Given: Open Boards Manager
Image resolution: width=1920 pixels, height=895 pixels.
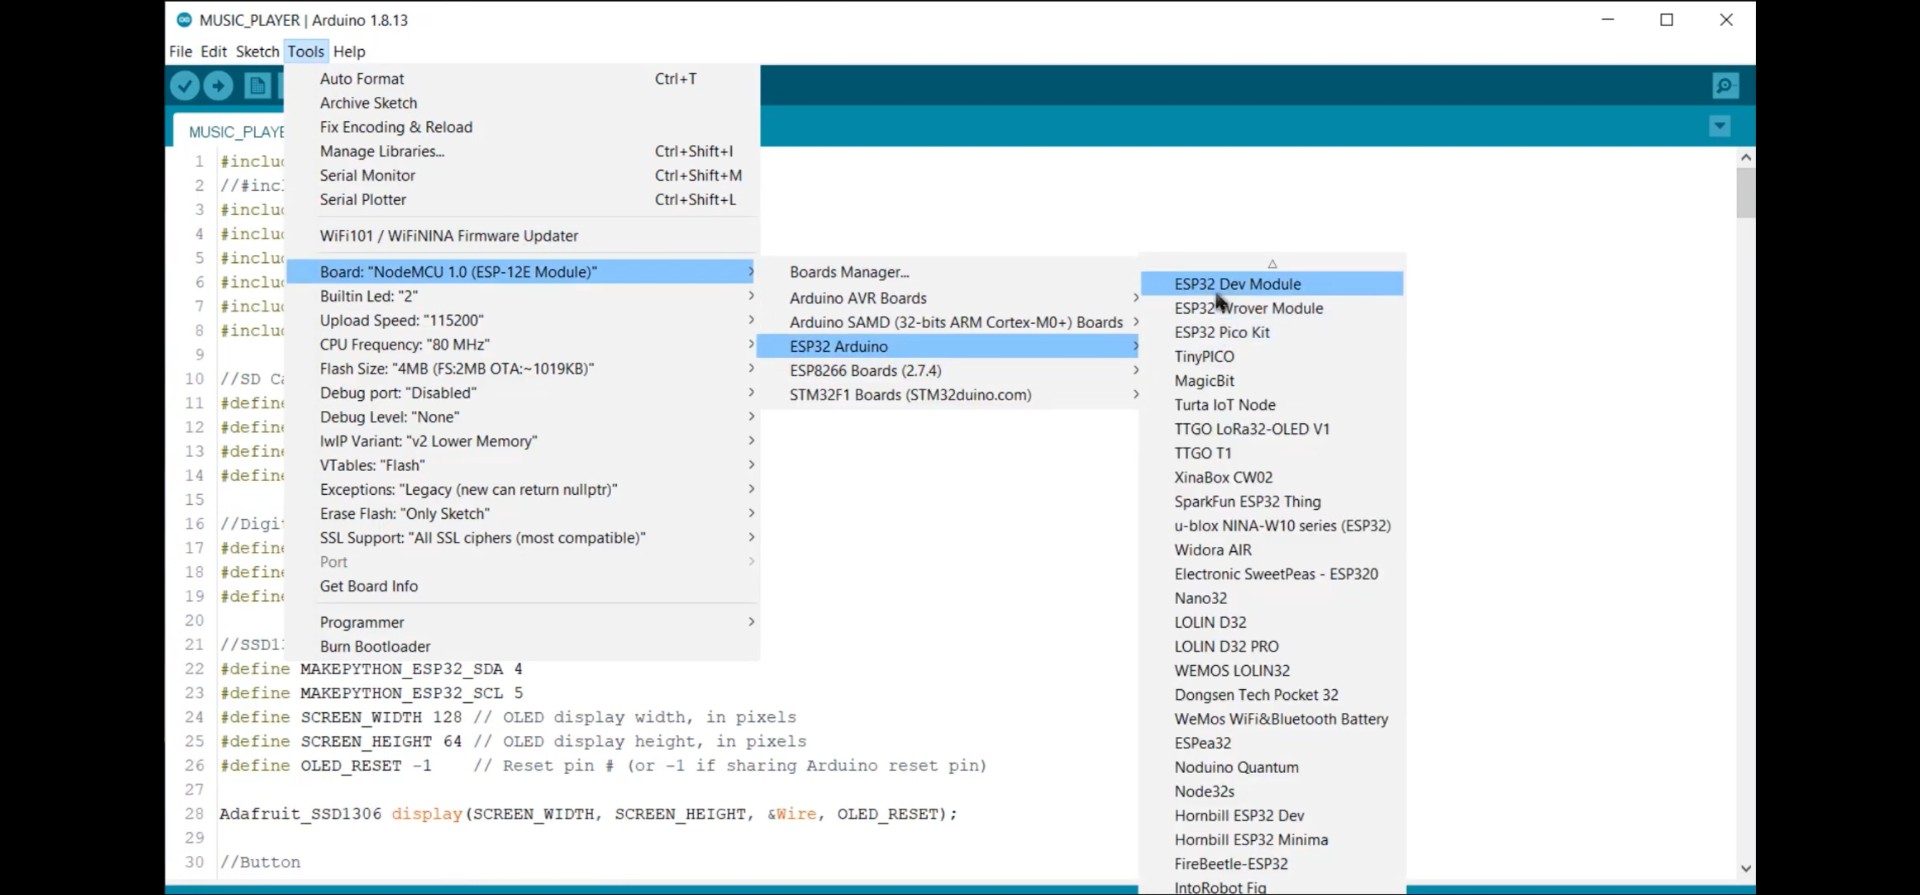Looking at the screenshot, I should 849,272.
